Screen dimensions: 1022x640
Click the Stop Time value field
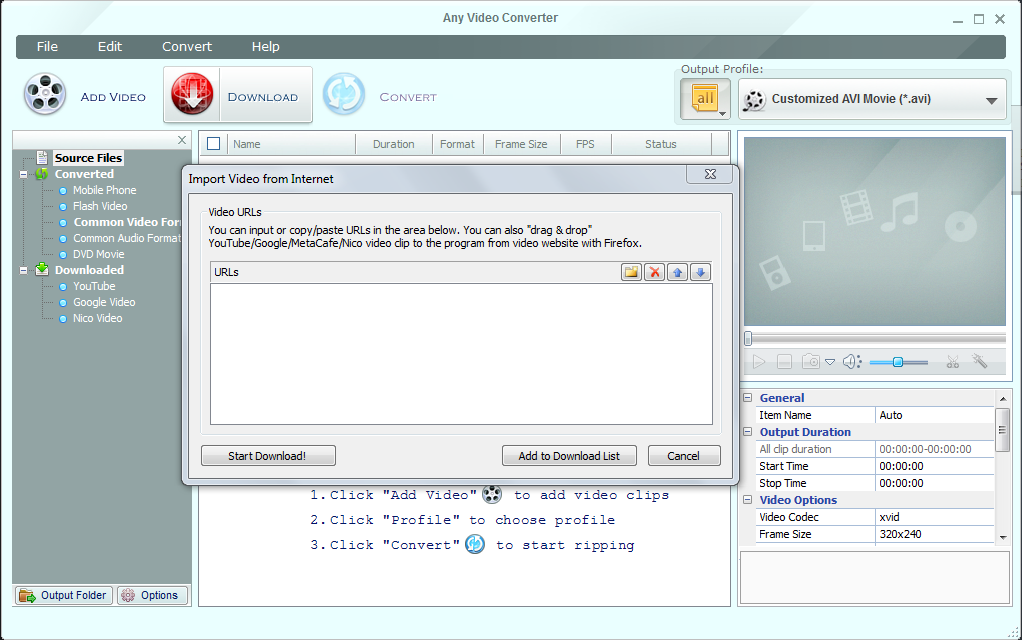tap(934, 483)
